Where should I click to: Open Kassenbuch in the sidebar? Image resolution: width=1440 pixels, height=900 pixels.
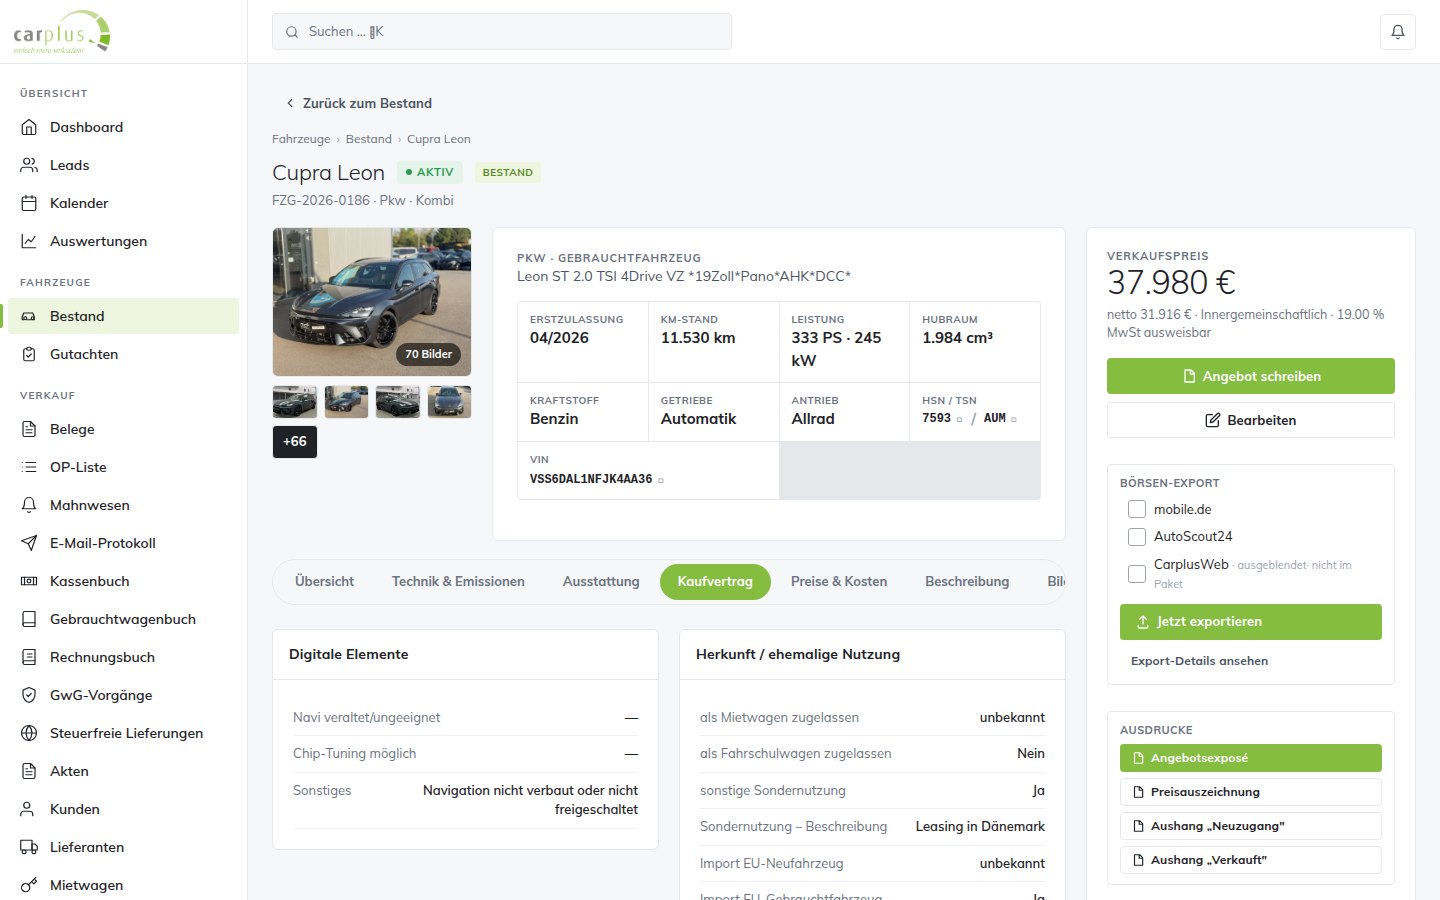pos(123,581)
